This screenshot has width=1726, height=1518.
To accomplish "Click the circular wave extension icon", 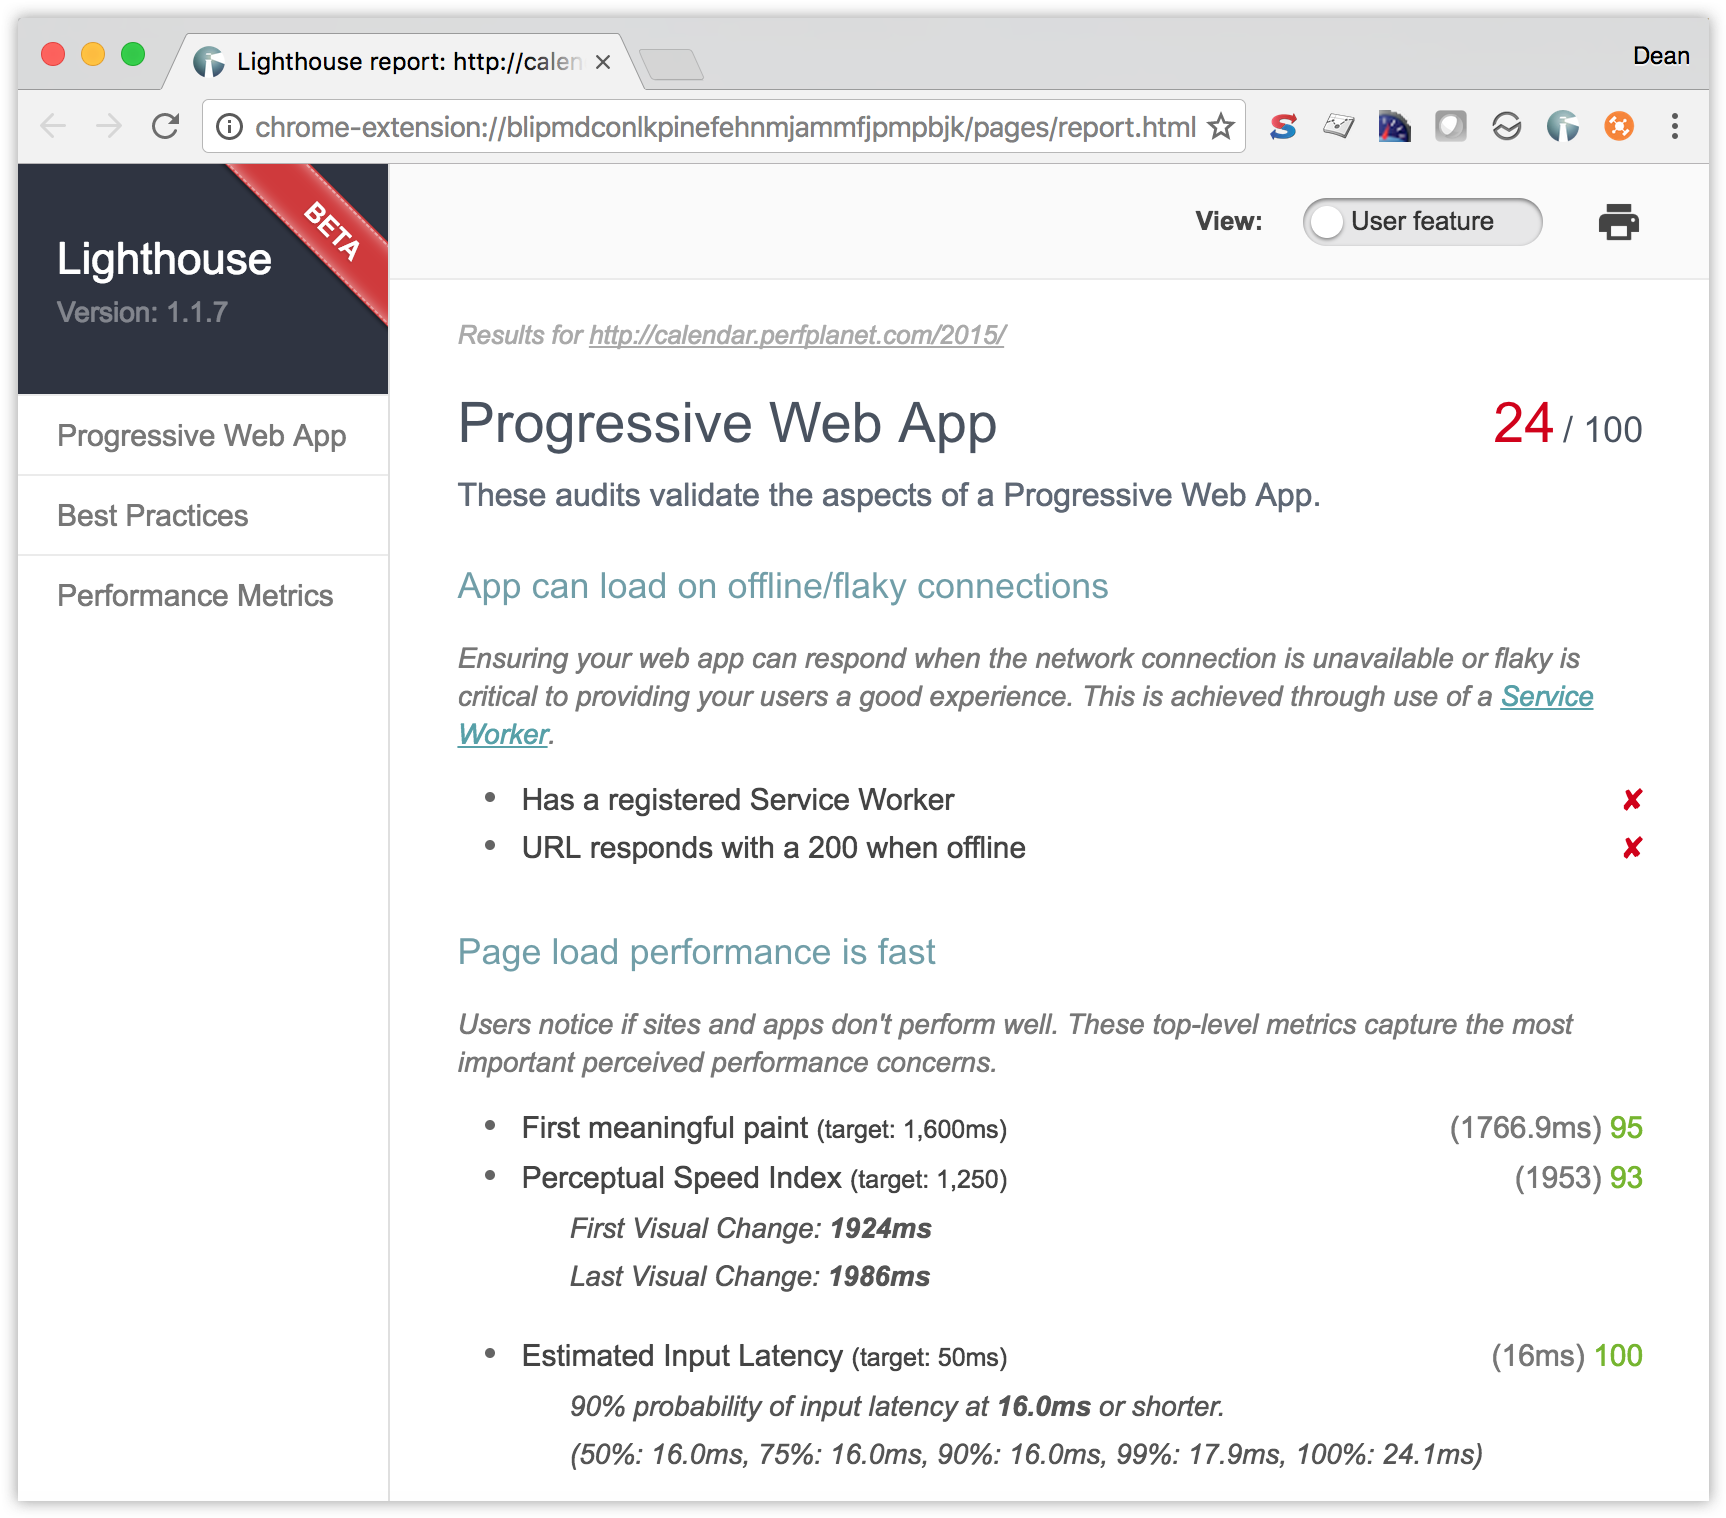I will click(1506, 127).
